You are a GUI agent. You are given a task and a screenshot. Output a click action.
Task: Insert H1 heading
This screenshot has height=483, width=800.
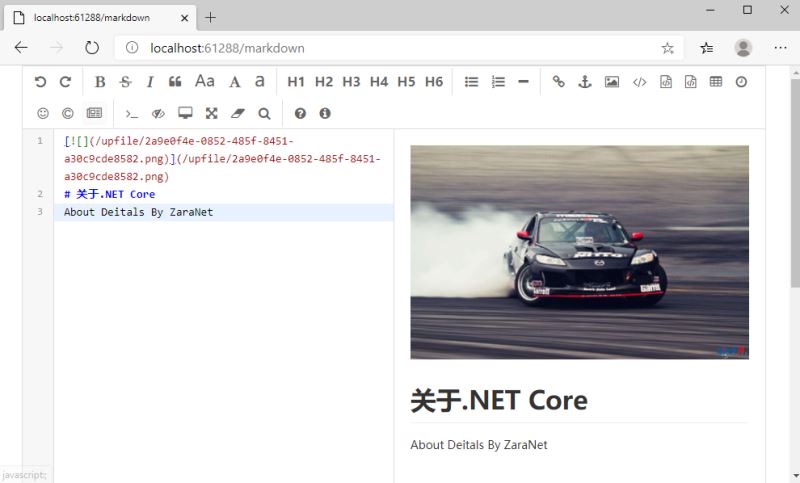tap(296, 82)
